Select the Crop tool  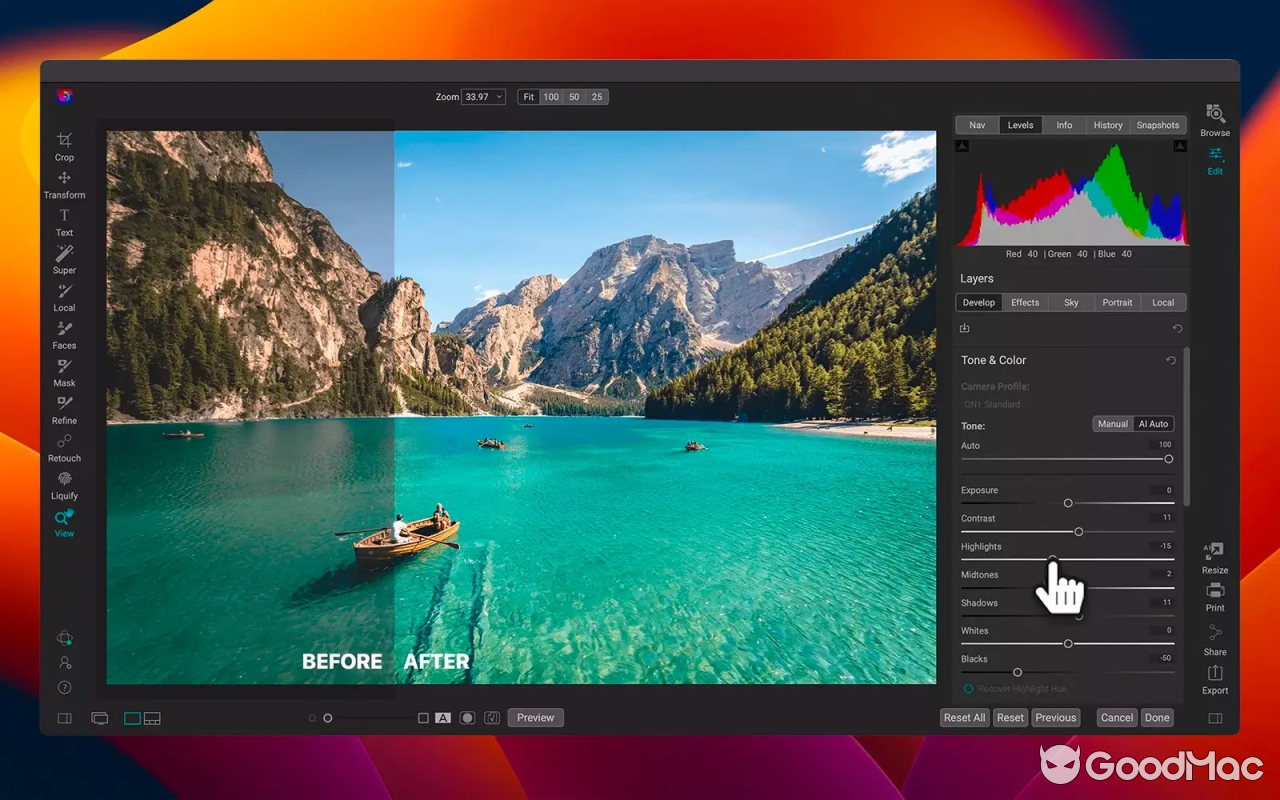tap(64, 146)
